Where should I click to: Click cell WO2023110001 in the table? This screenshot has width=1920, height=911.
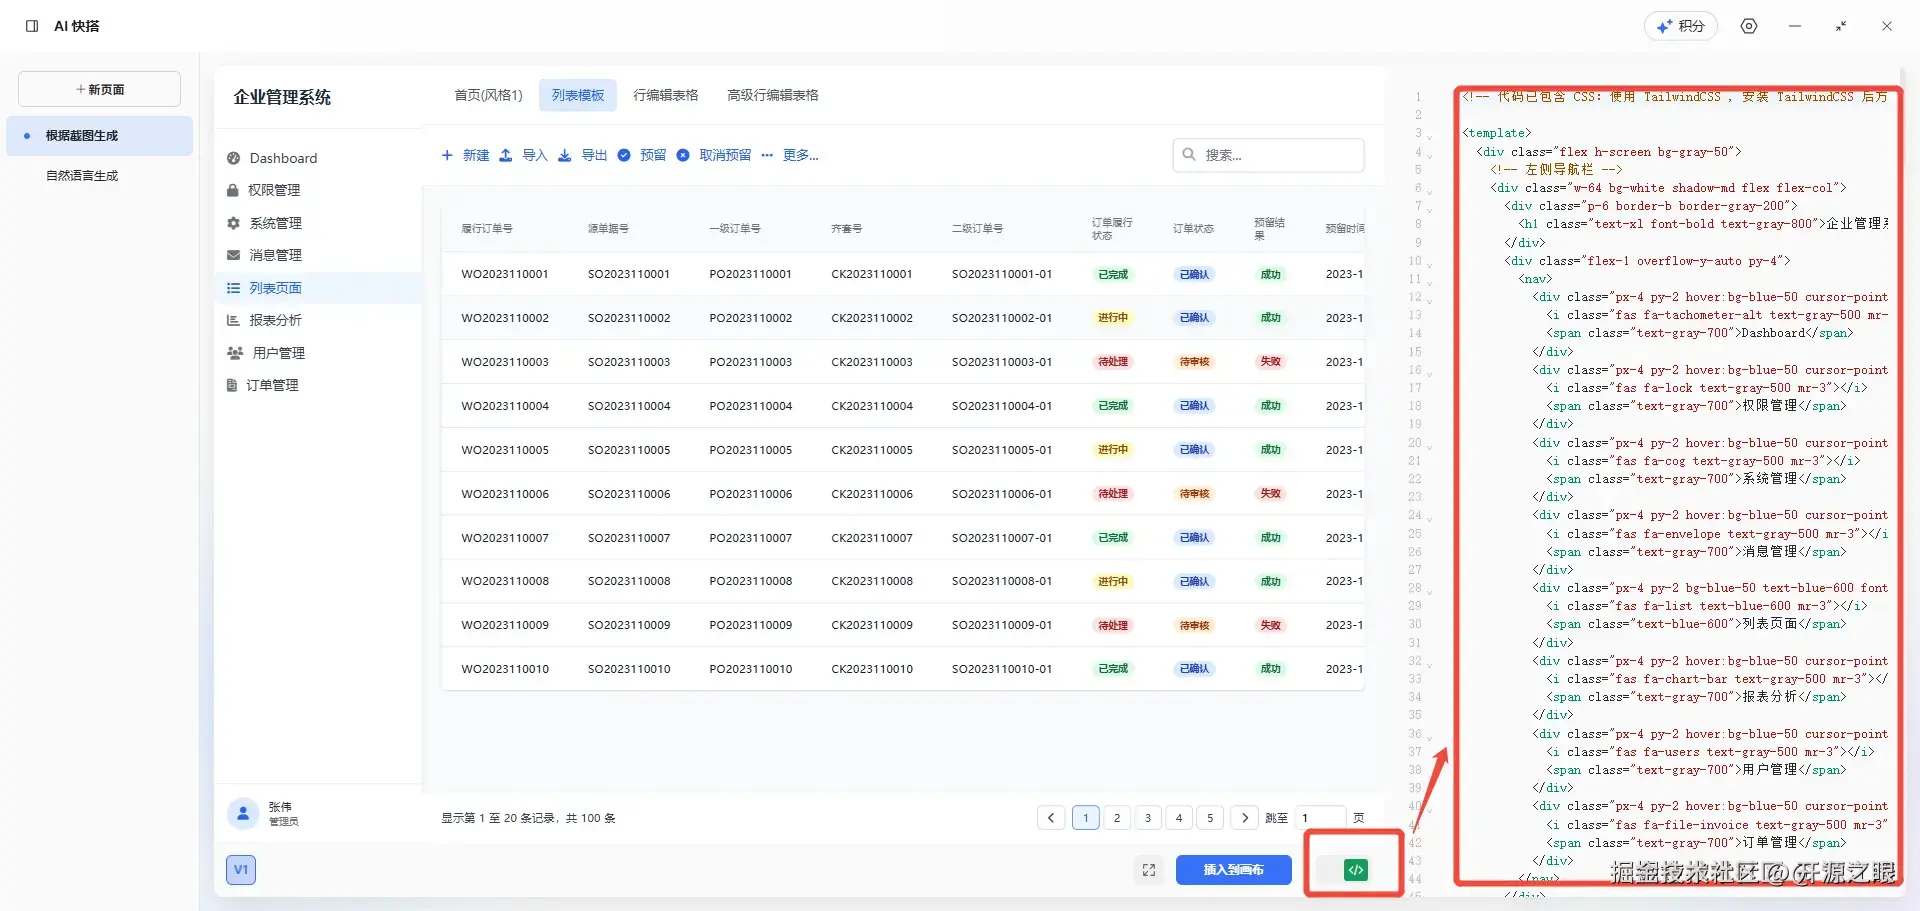coord(505,274)
